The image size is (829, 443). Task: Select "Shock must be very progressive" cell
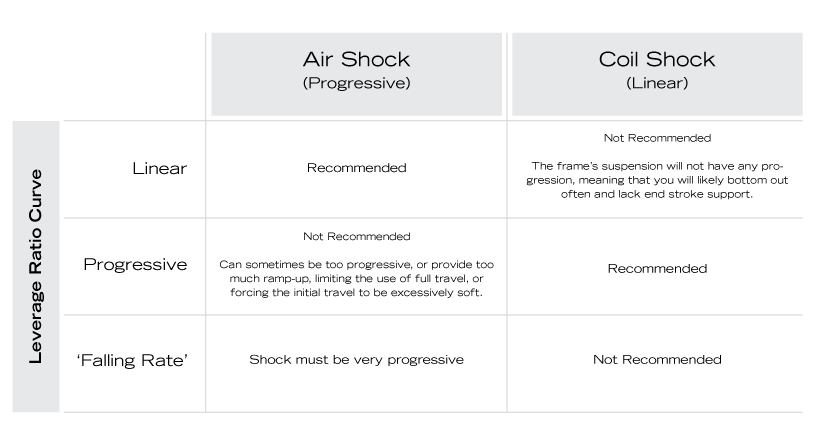356,359
